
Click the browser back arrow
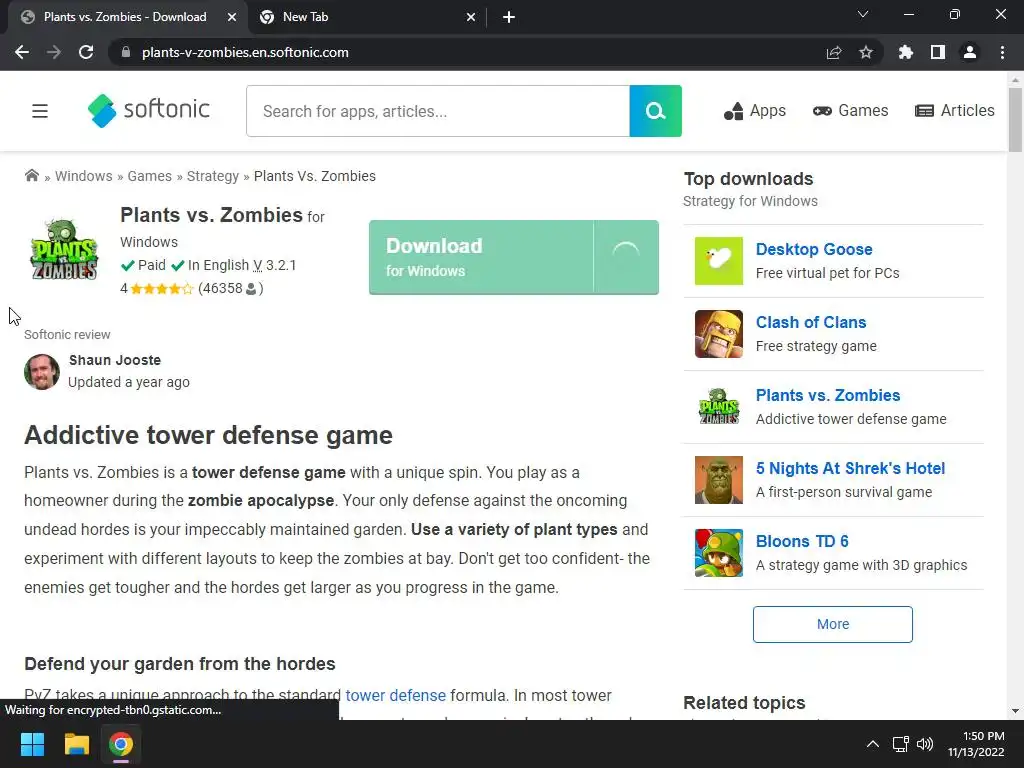pyautogui.click(x=22, y=52)
